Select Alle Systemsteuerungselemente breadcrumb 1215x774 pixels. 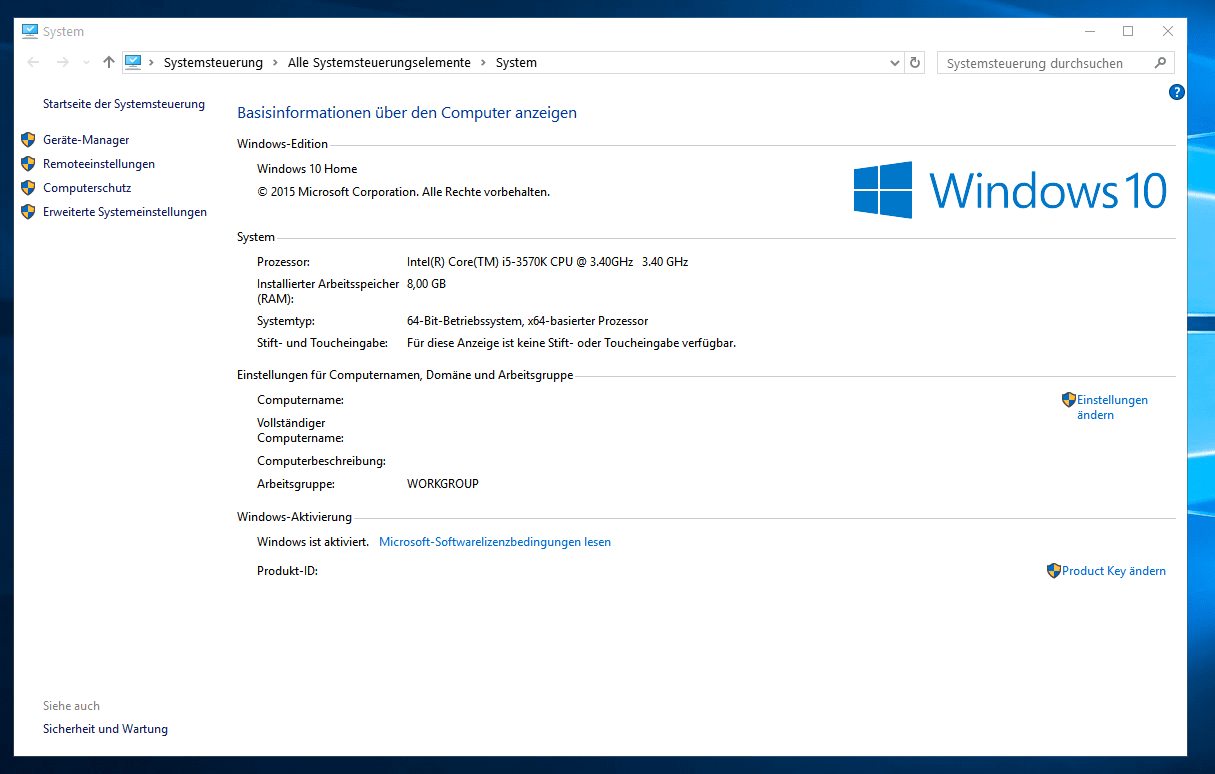point(379,63)
